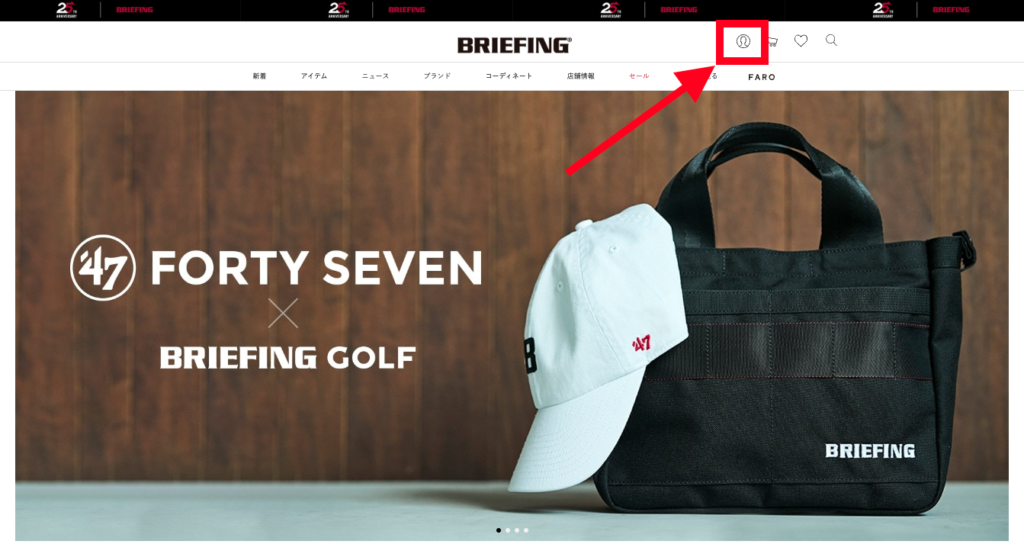Open the user account login icon
1024x554 pixels.
[x=743, y=41]
